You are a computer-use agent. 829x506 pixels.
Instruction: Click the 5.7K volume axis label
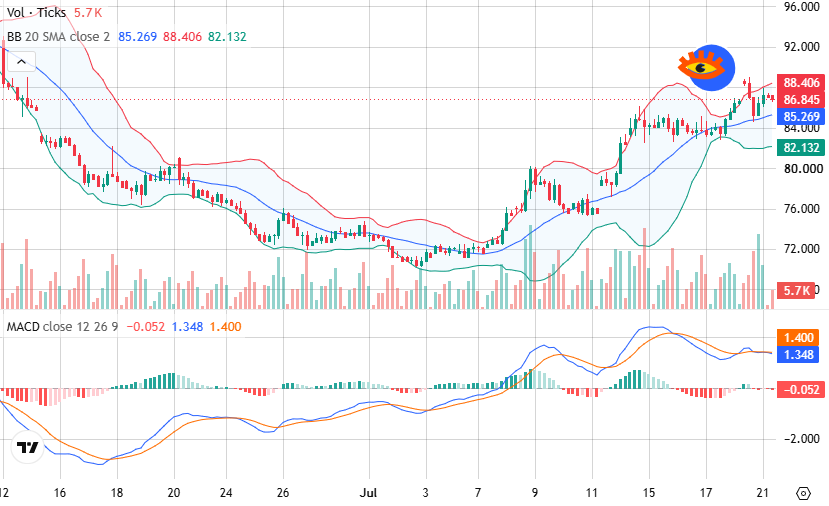pos(796,290)
